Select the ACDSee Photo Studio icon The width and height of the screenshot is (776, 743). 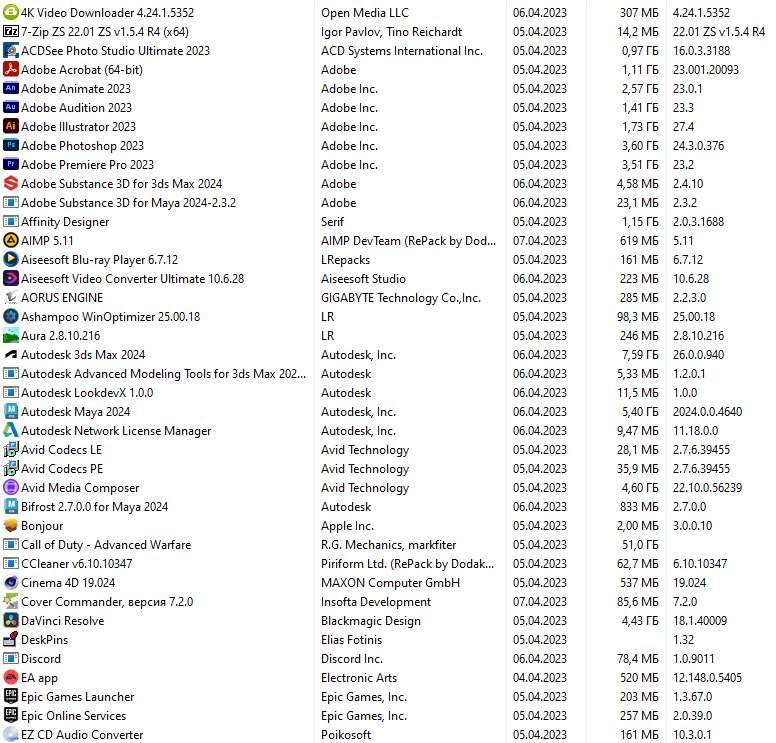coord(10,50)
